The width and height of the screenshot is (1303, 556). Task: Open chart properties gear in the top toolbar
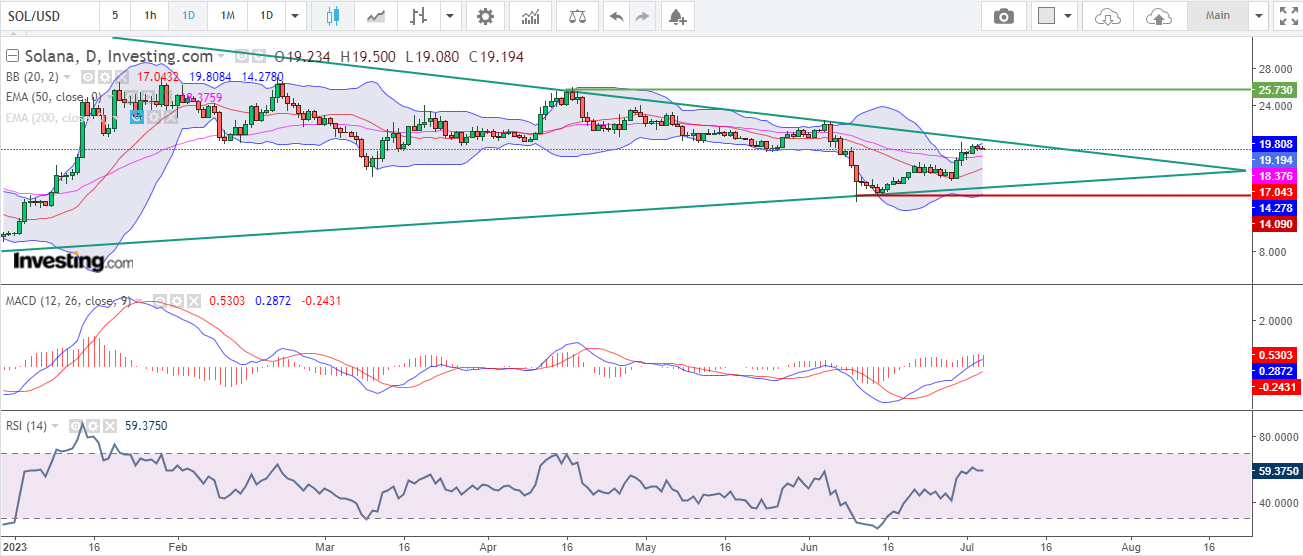click(x=485, y=15)
